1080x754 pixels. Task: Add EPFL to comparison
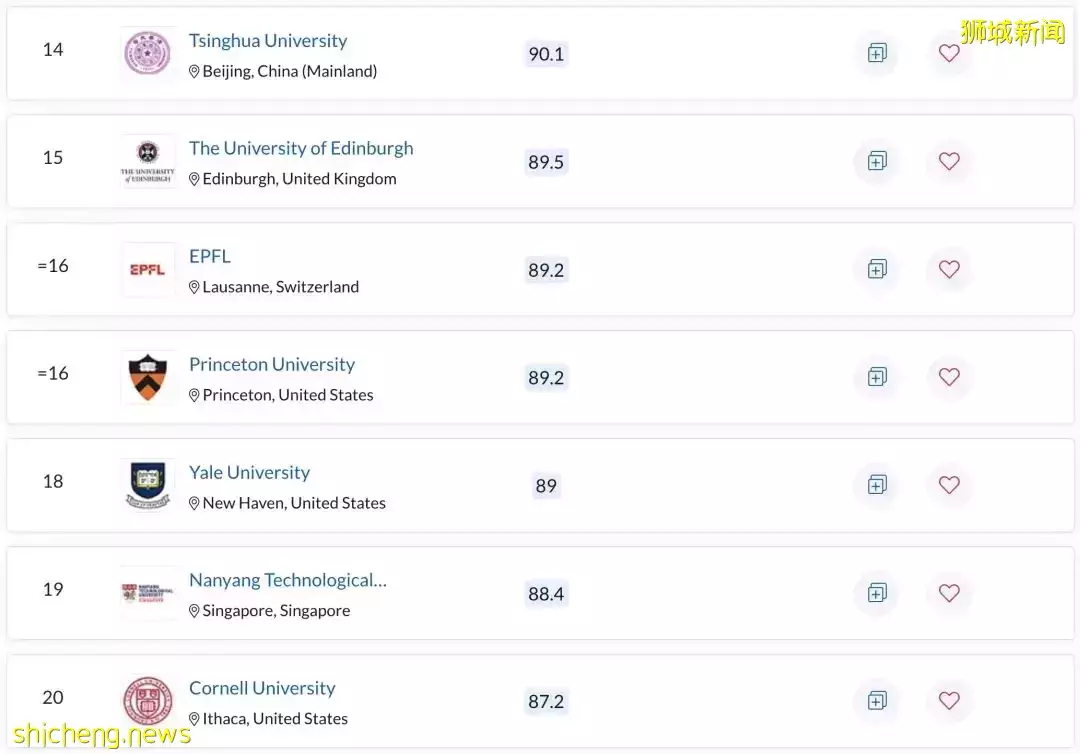tap(877, 269)
